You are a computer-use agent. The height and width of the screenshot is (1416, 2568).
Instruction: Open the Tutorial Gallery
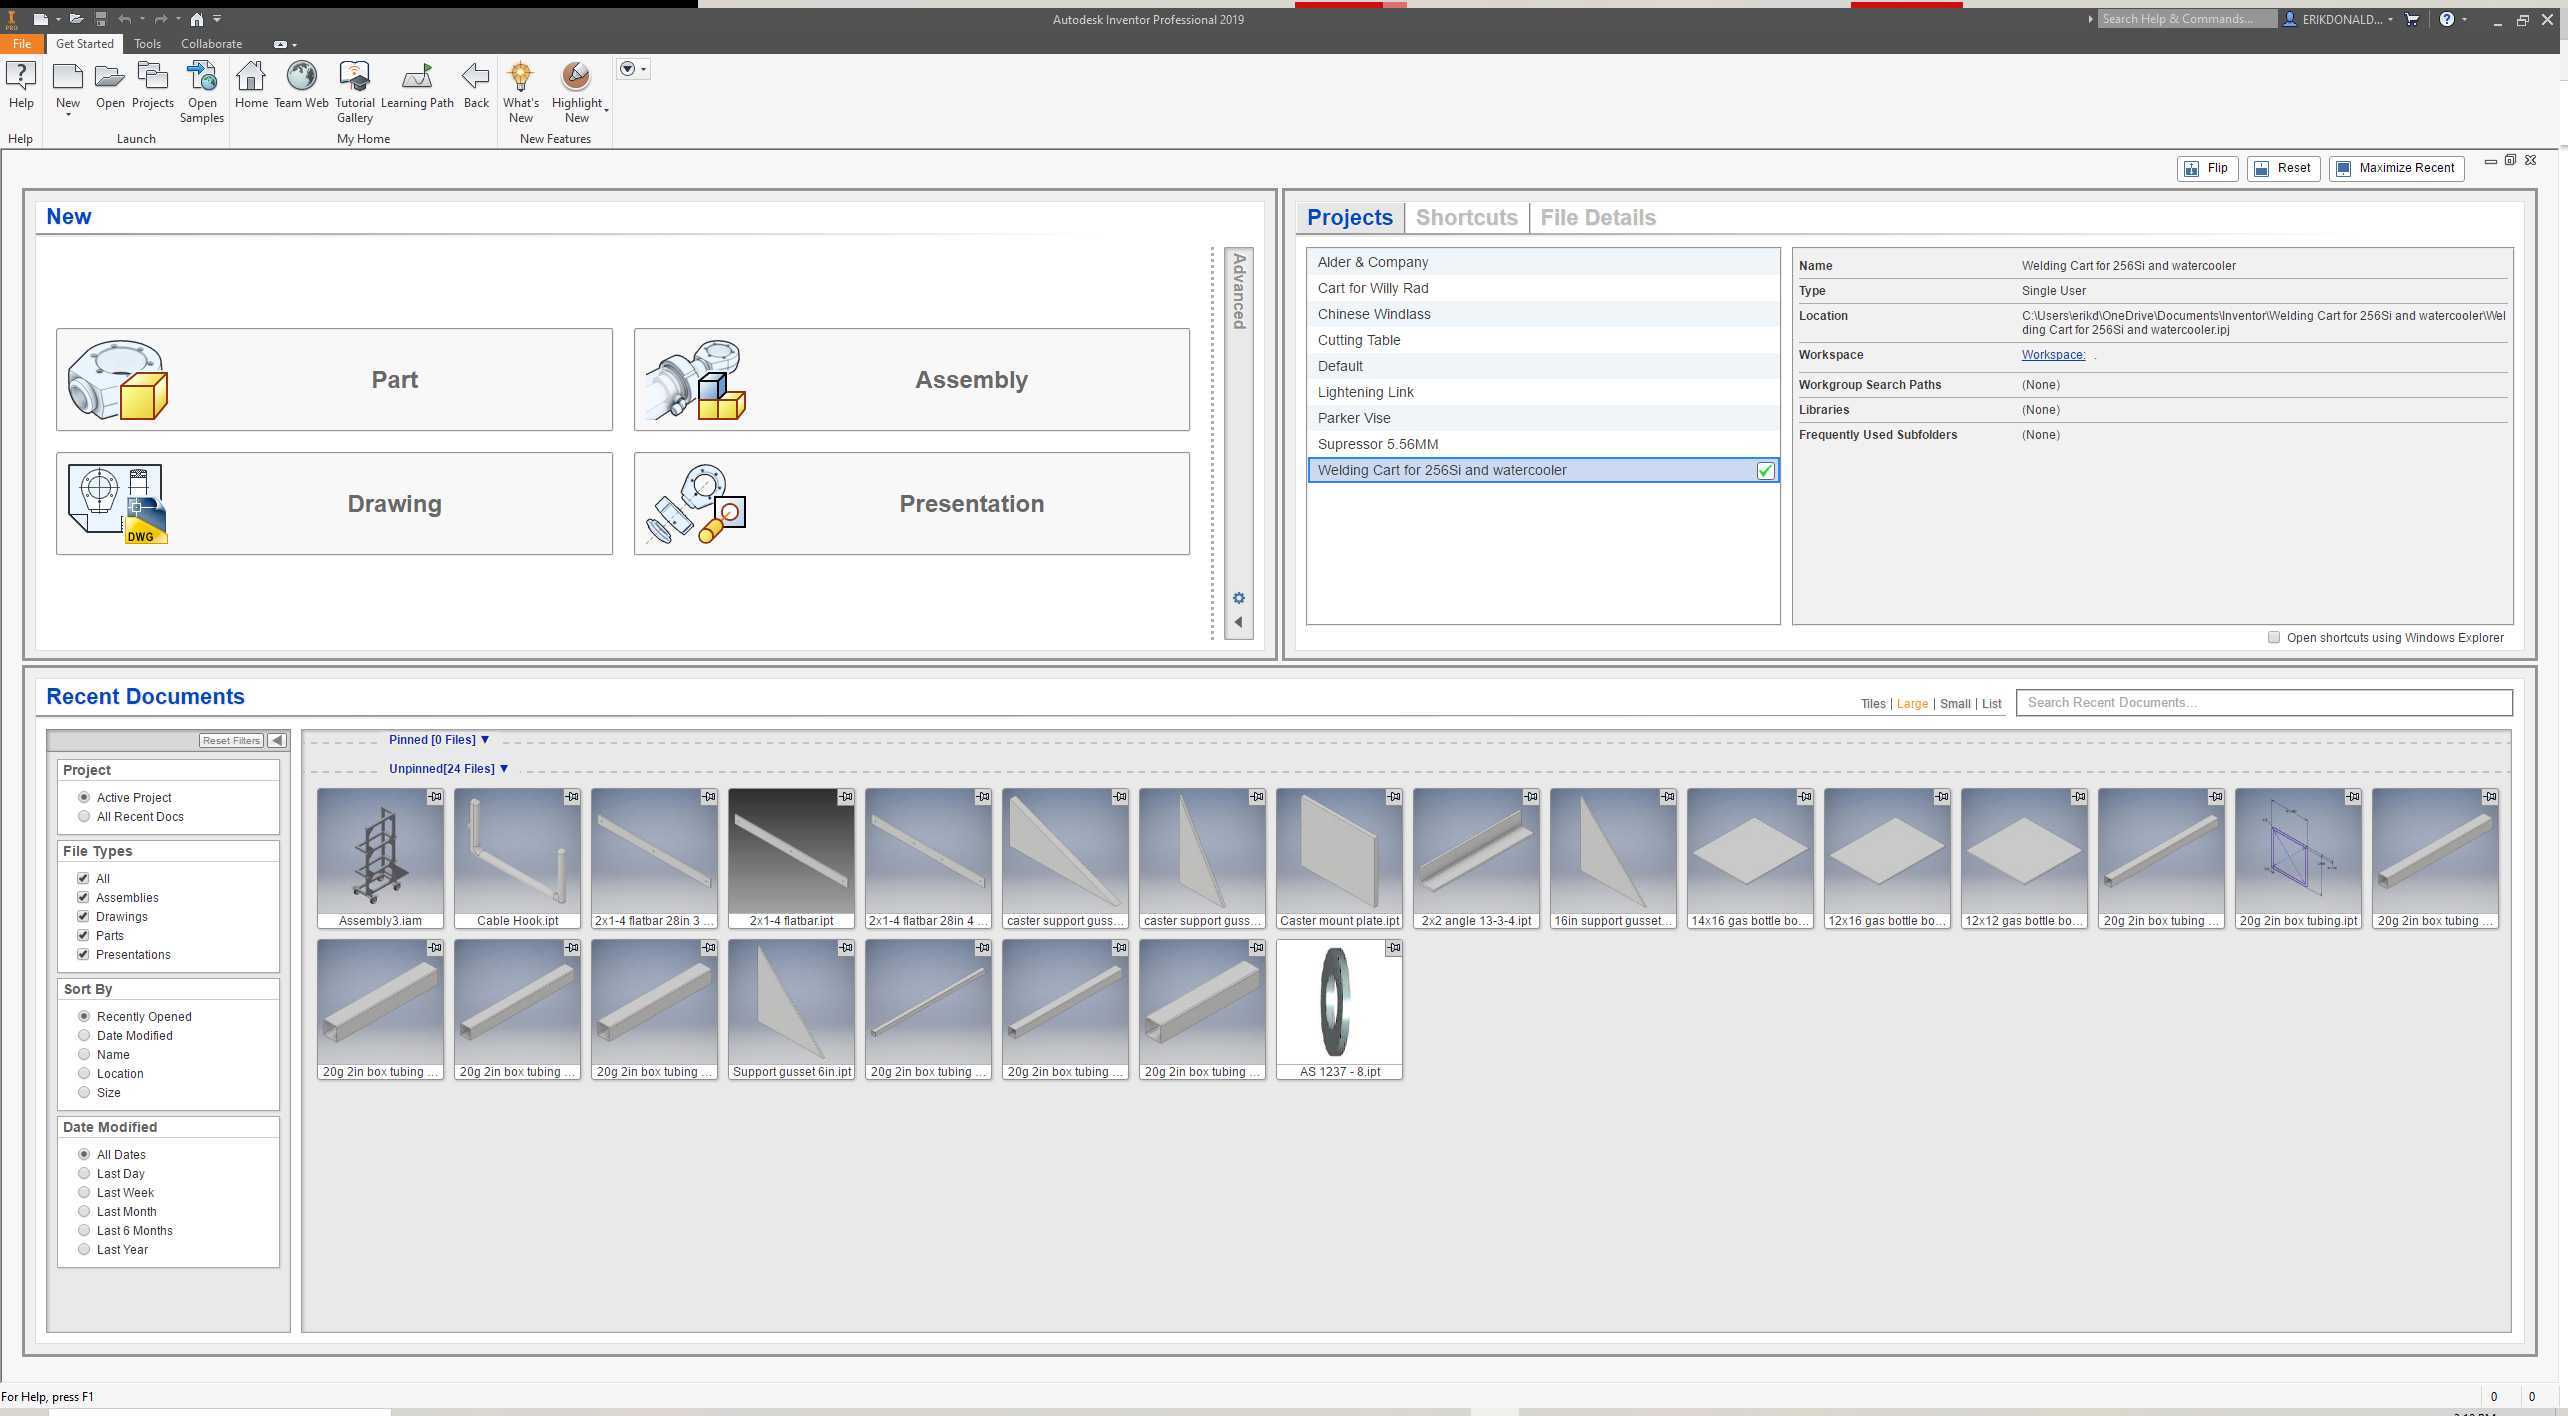[355, 91]
